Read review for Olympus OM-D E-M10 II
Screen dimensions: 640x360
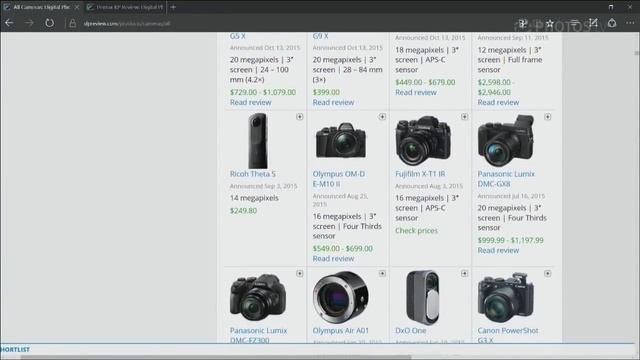(x=333, y=259)
